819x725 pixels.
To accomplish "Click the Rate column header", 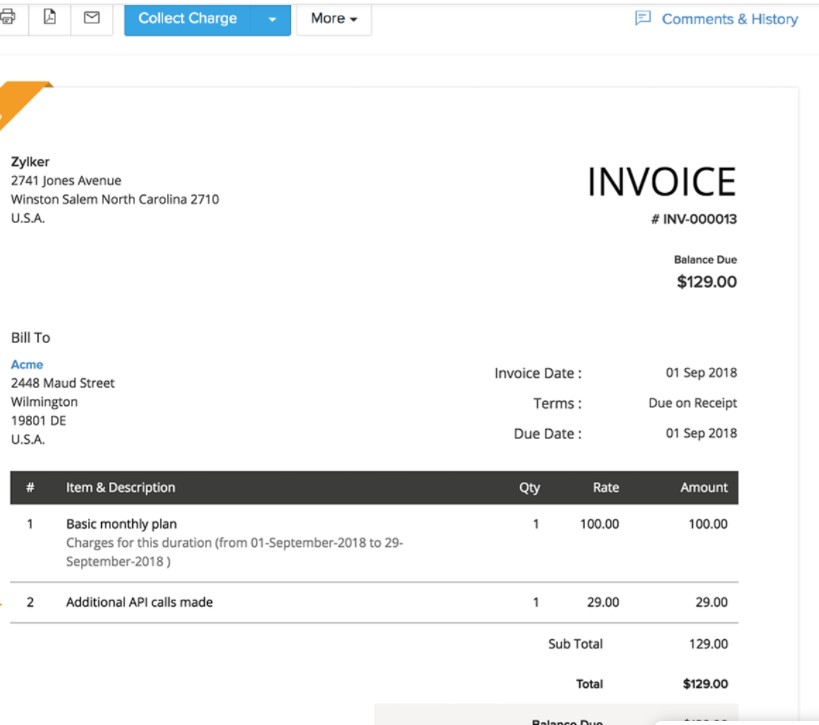I will [605, 488].
